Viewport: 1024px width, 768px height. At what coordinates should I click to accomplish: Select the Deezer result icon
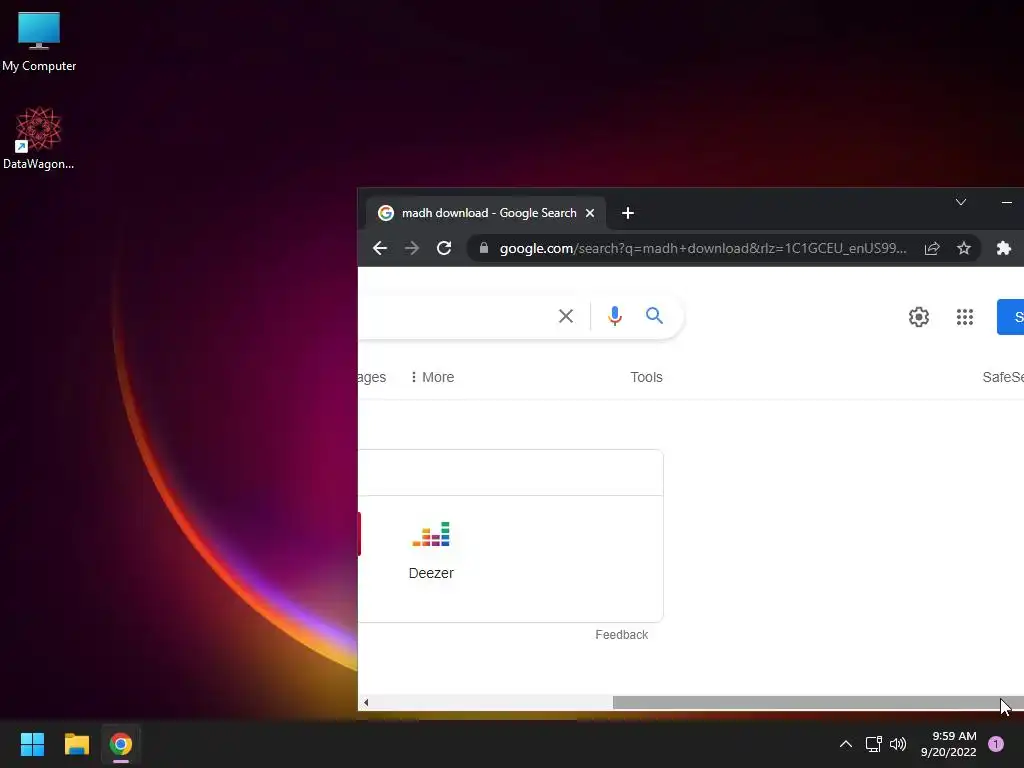click(431, 534)
